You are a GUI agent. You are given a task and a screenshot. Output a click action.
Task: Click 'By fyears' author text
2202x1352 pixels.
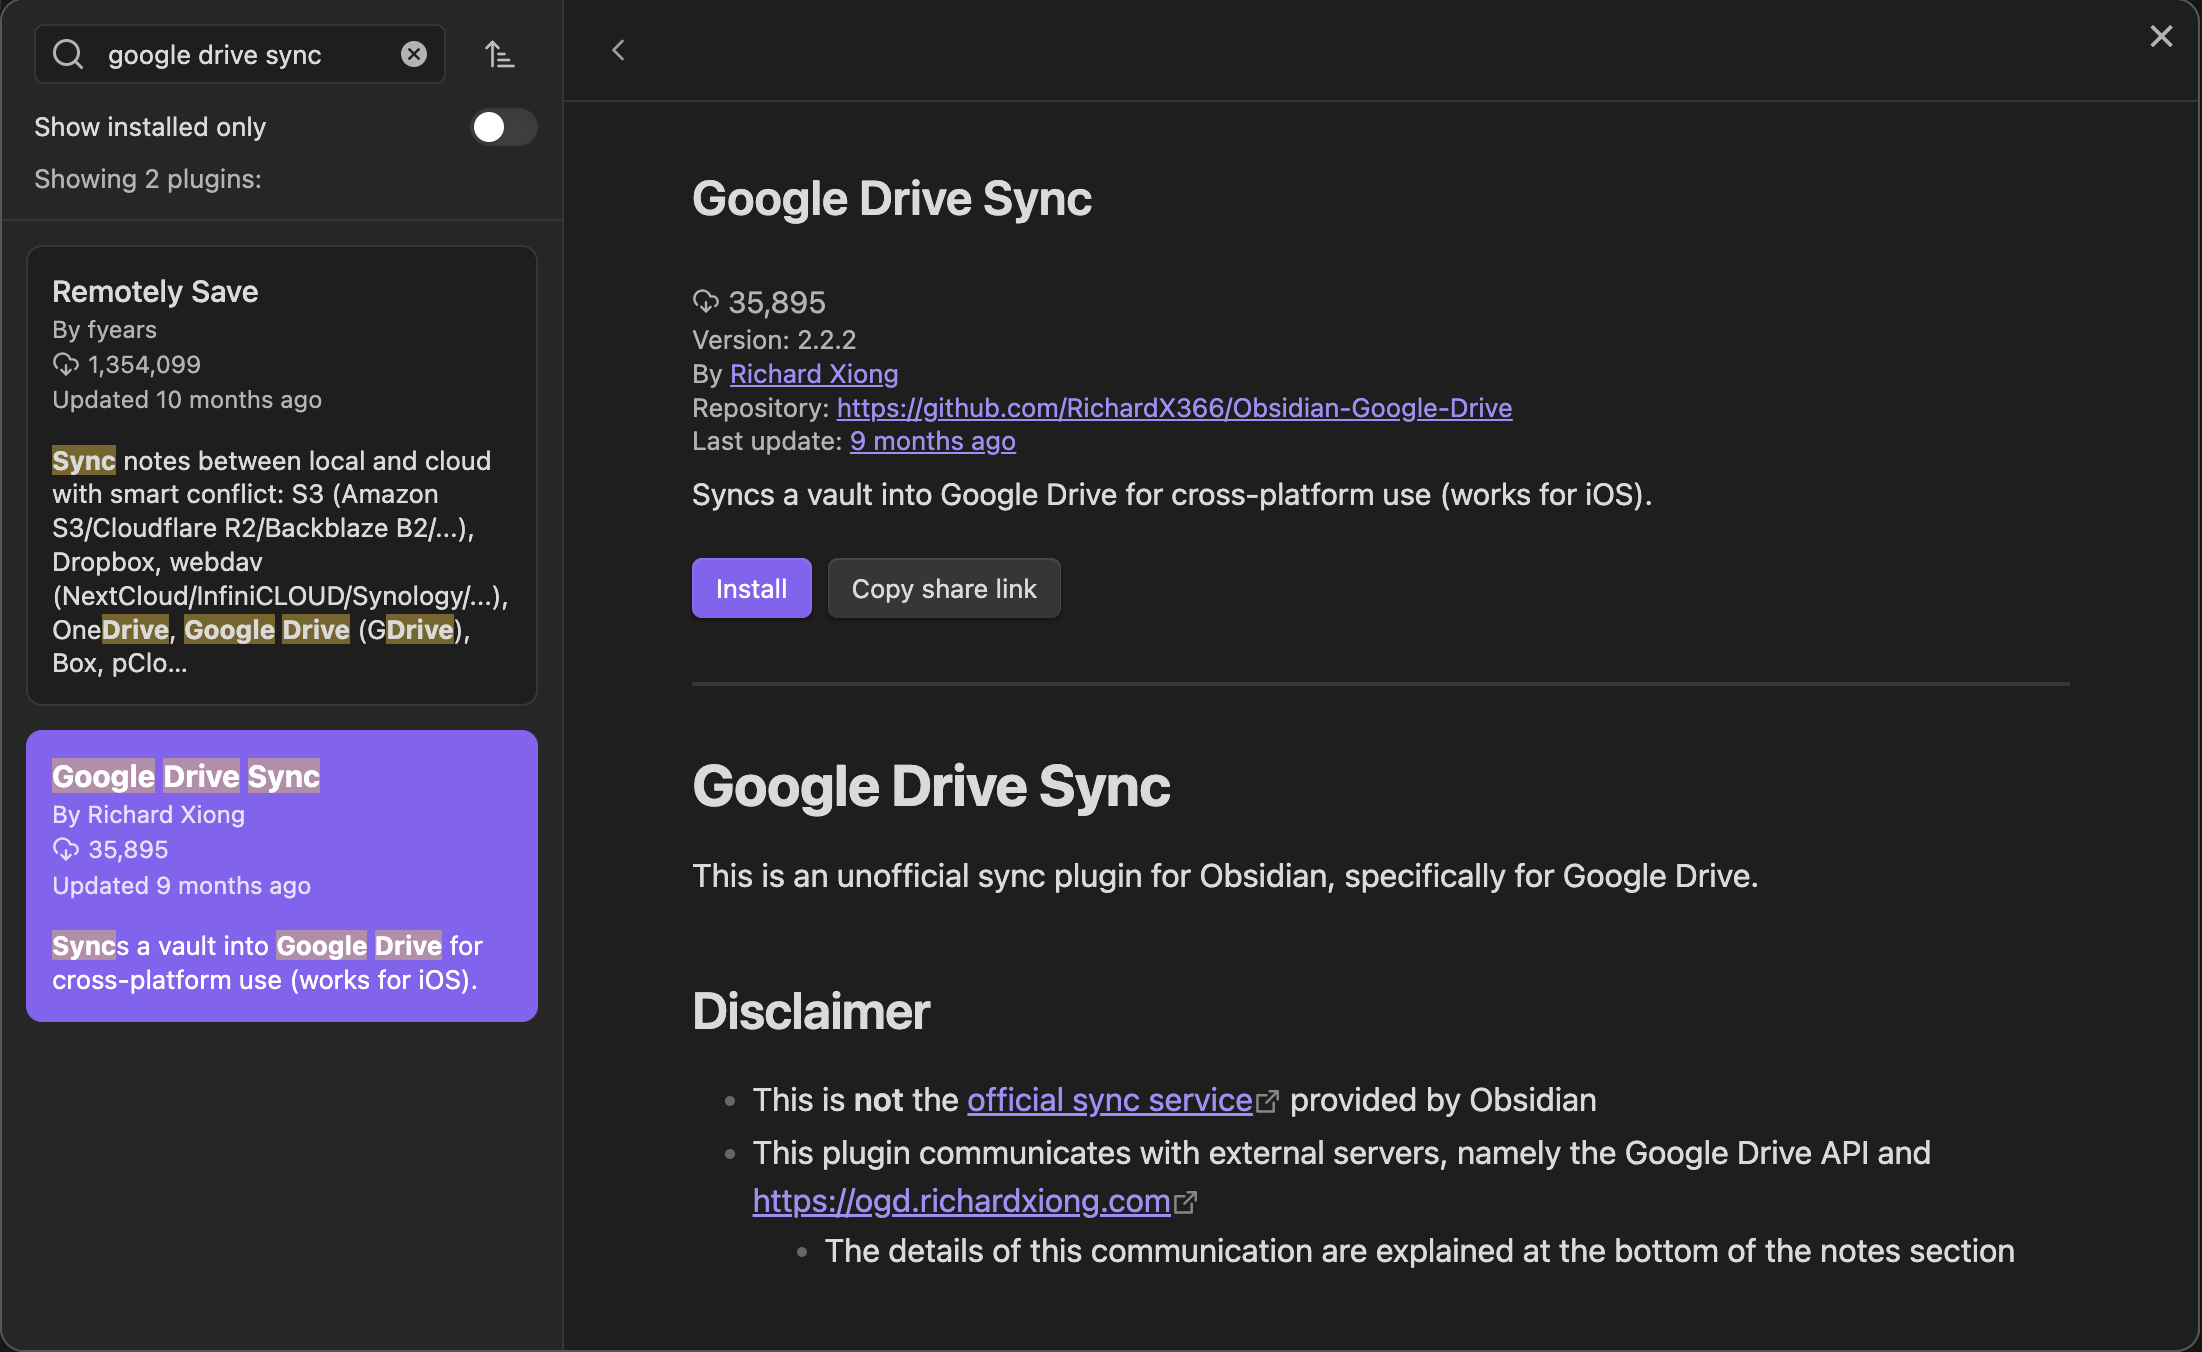[104, 330]
